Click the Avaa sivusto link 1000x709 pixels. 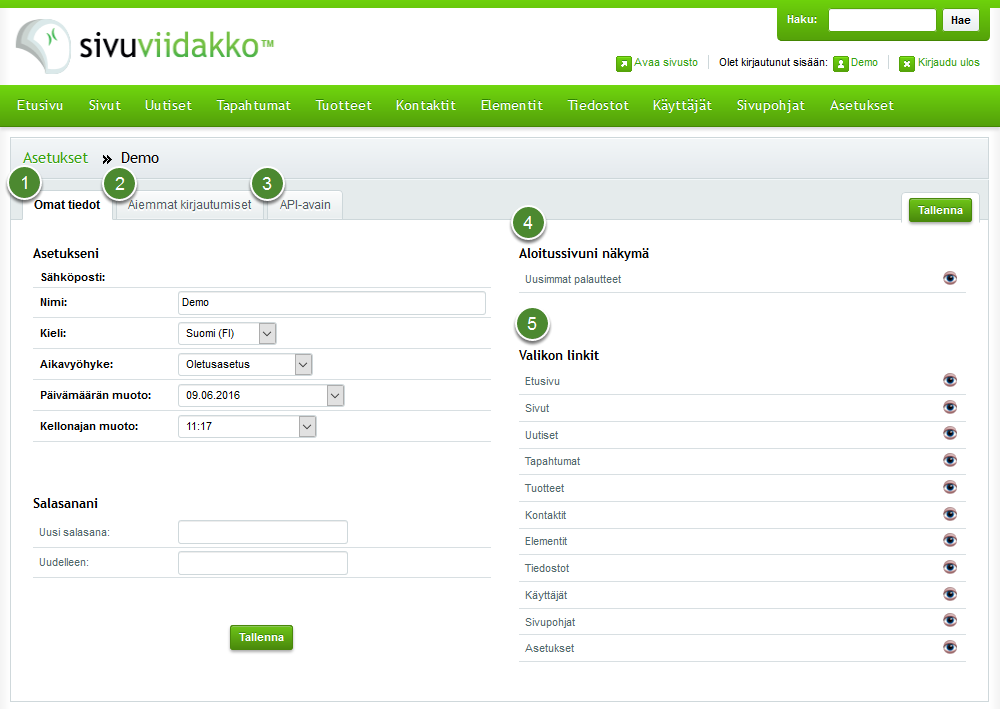(666, 62)
